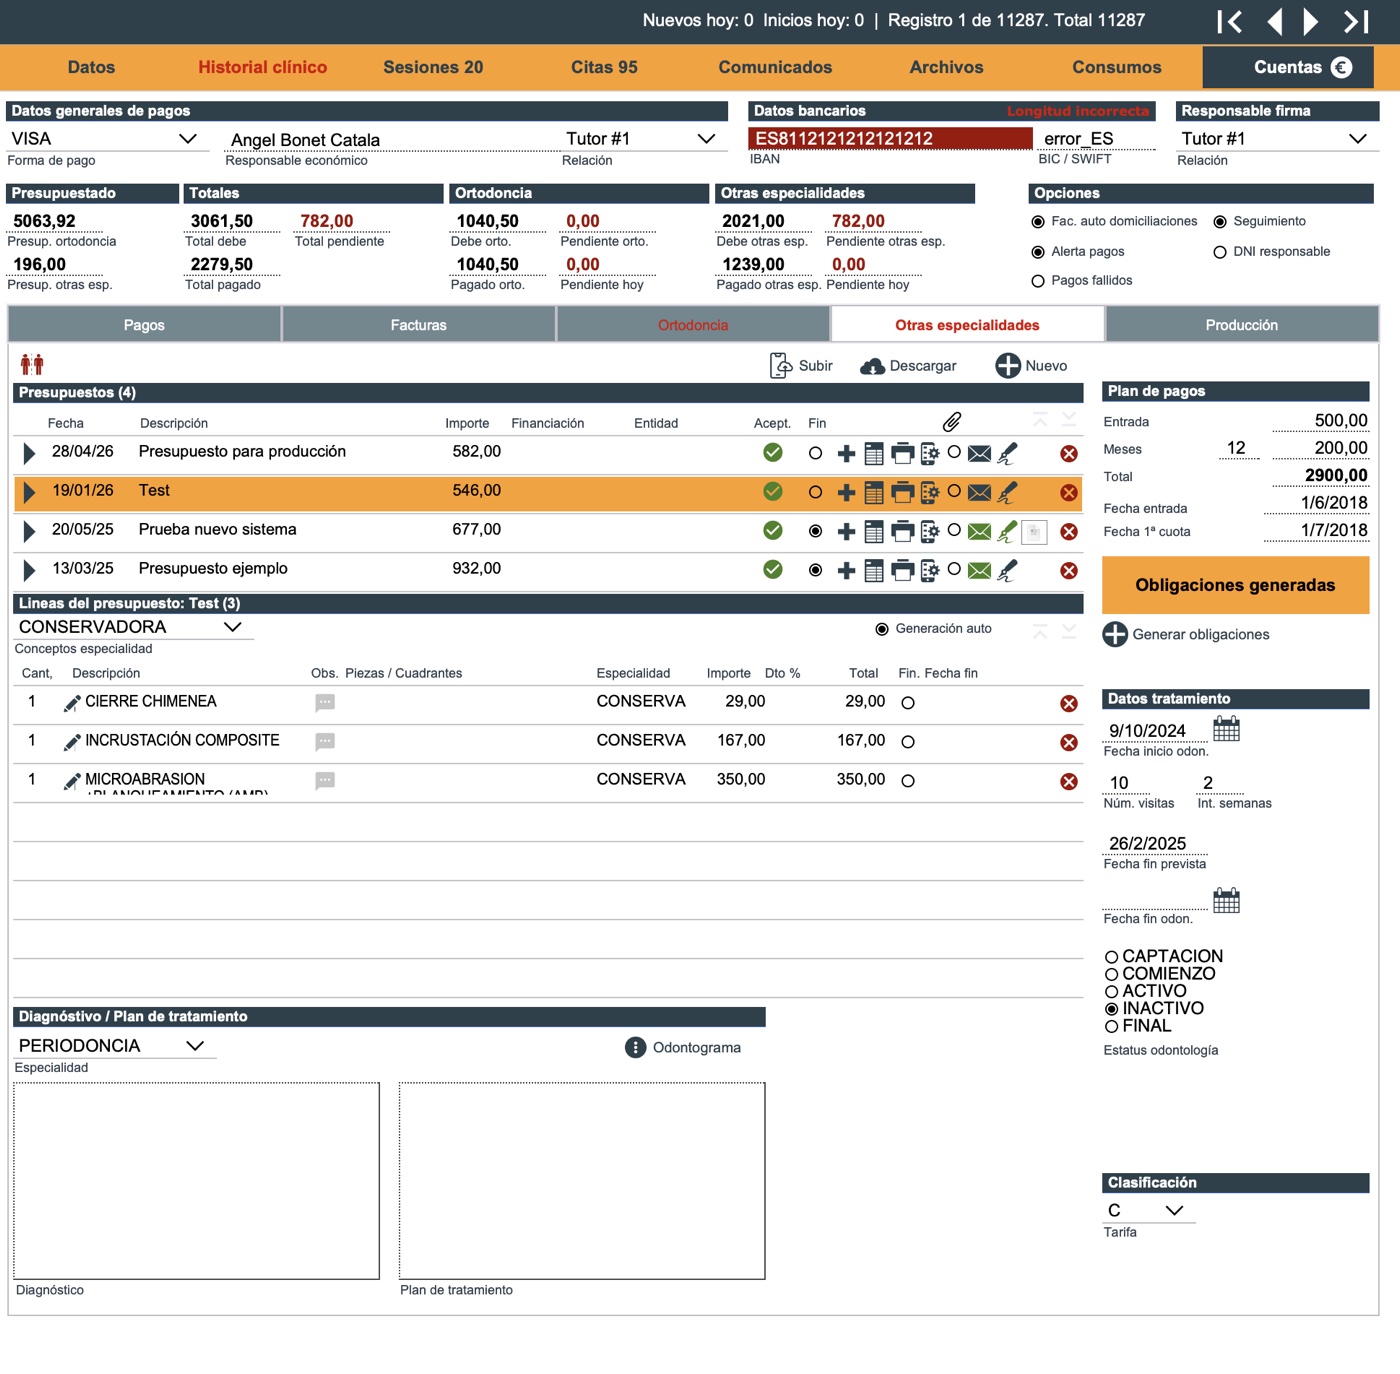Print the Test budget row
Viewport: 1400px width, 1374px height.
[902, 492]
